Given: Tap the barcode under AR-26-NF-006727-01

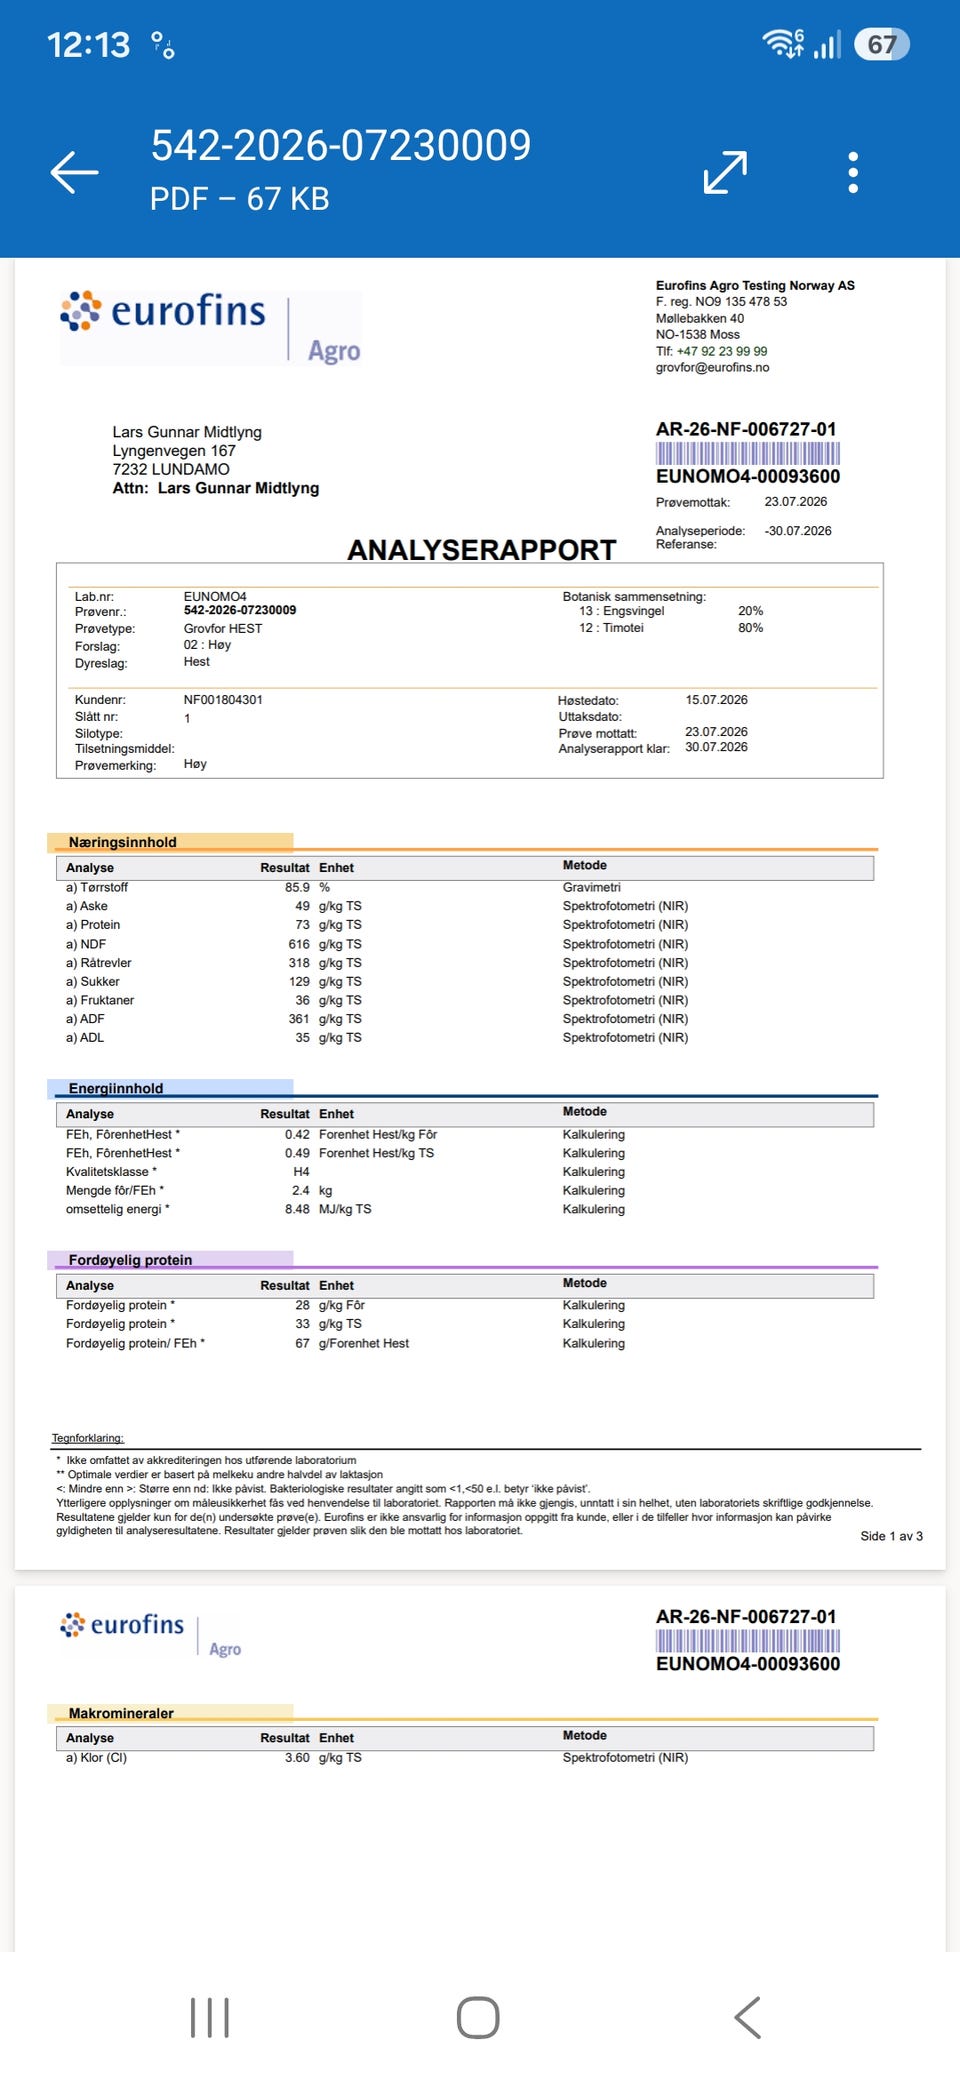Looking at the screenshot, I should pyautogui.click(x=748, y=453).
